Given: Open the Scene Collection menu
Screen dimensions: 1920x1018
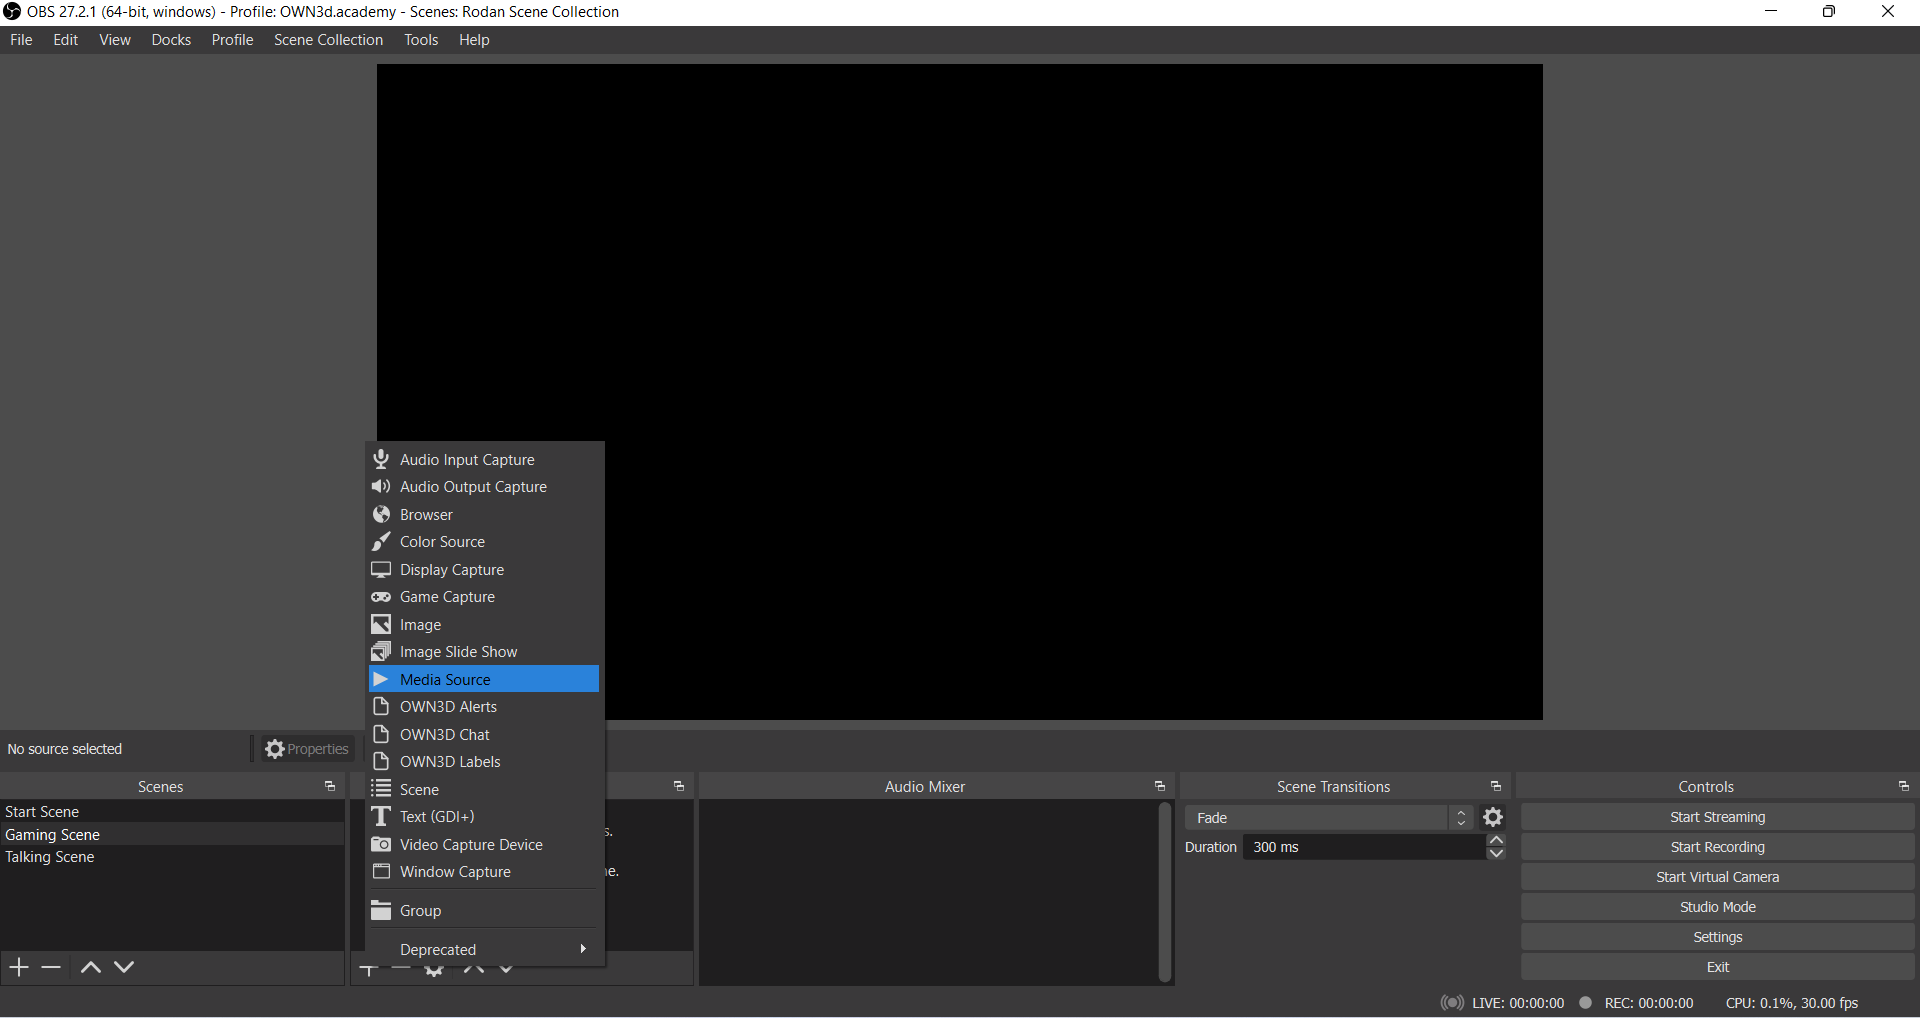Looking at the screenshot, I should tap(328, 40).
